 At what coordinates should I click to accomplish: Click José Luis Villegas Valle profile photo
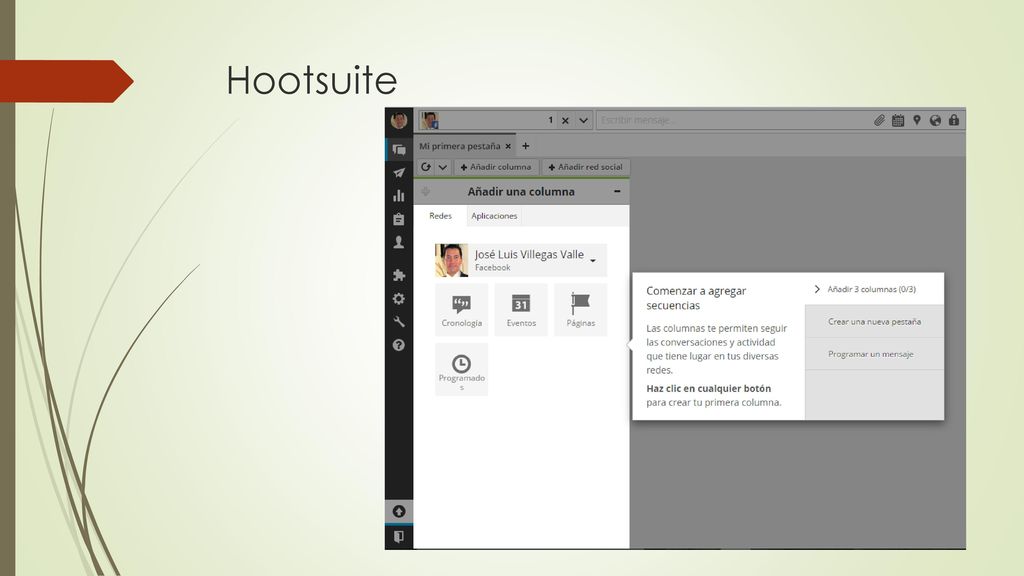click(x=452, y=261)
